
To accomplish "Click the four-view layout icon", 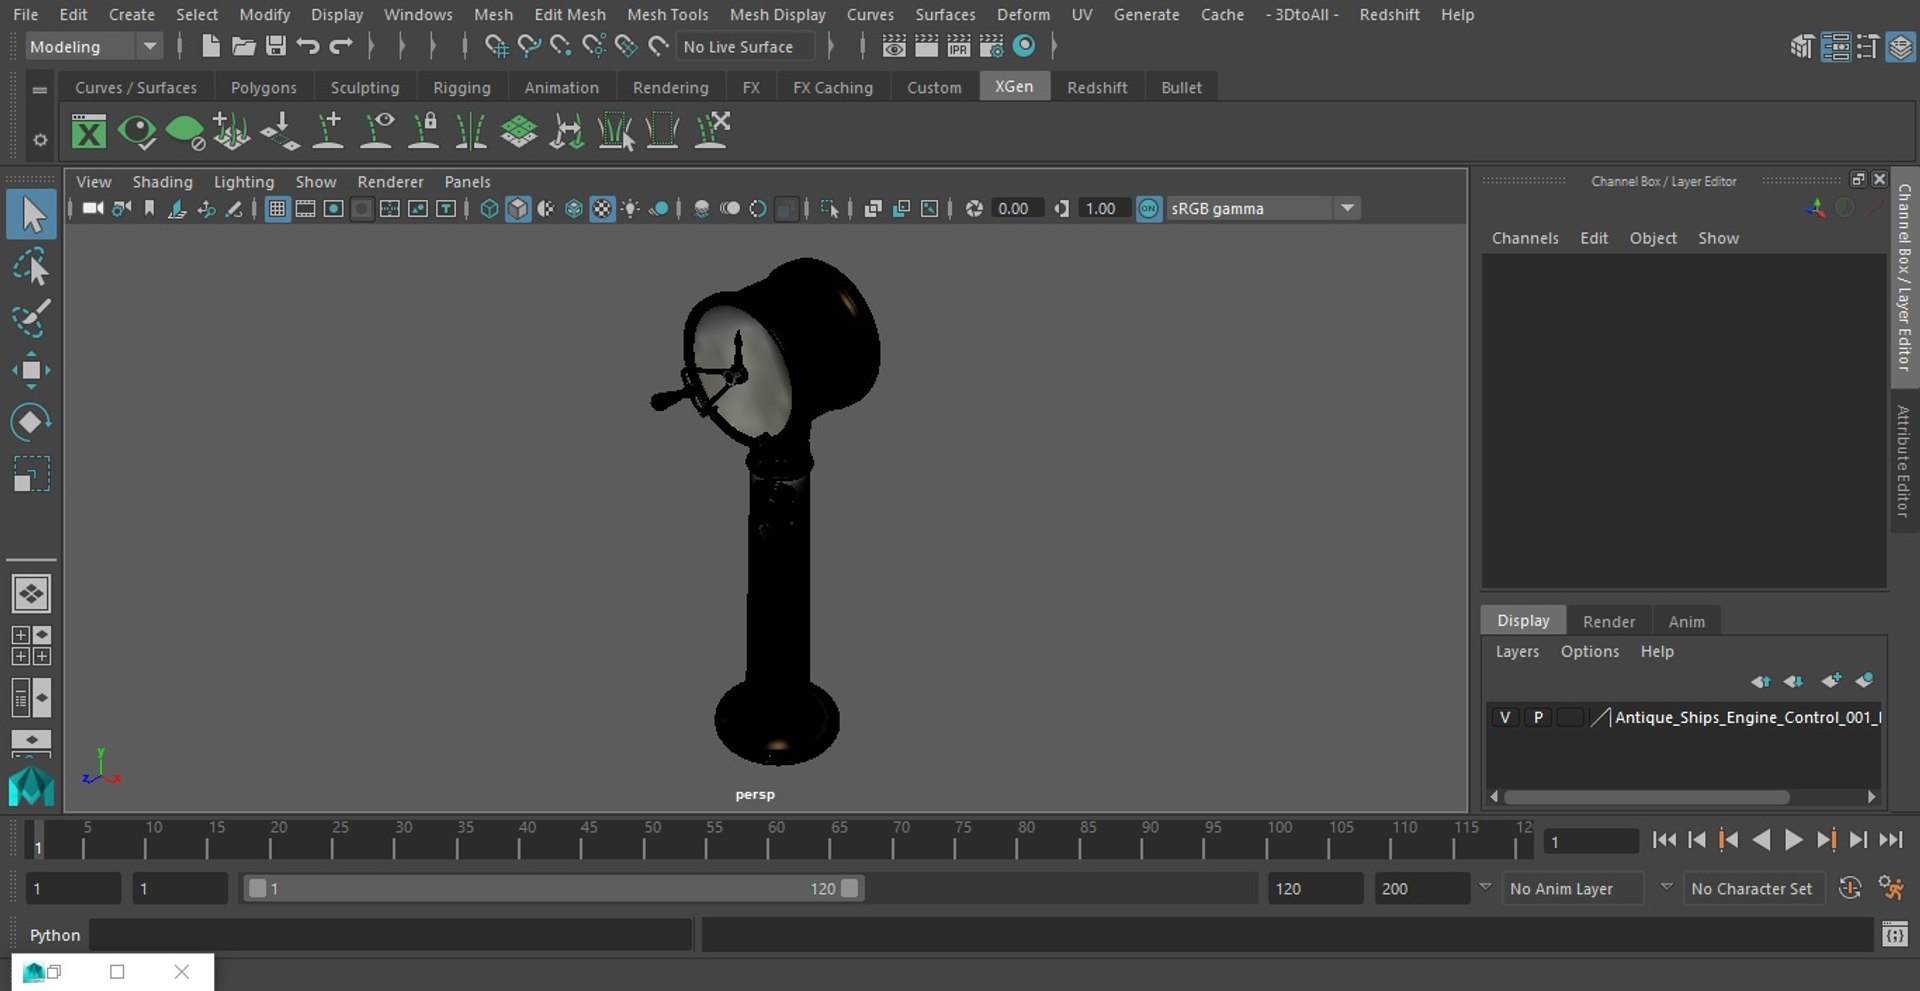I will (31, 646).
